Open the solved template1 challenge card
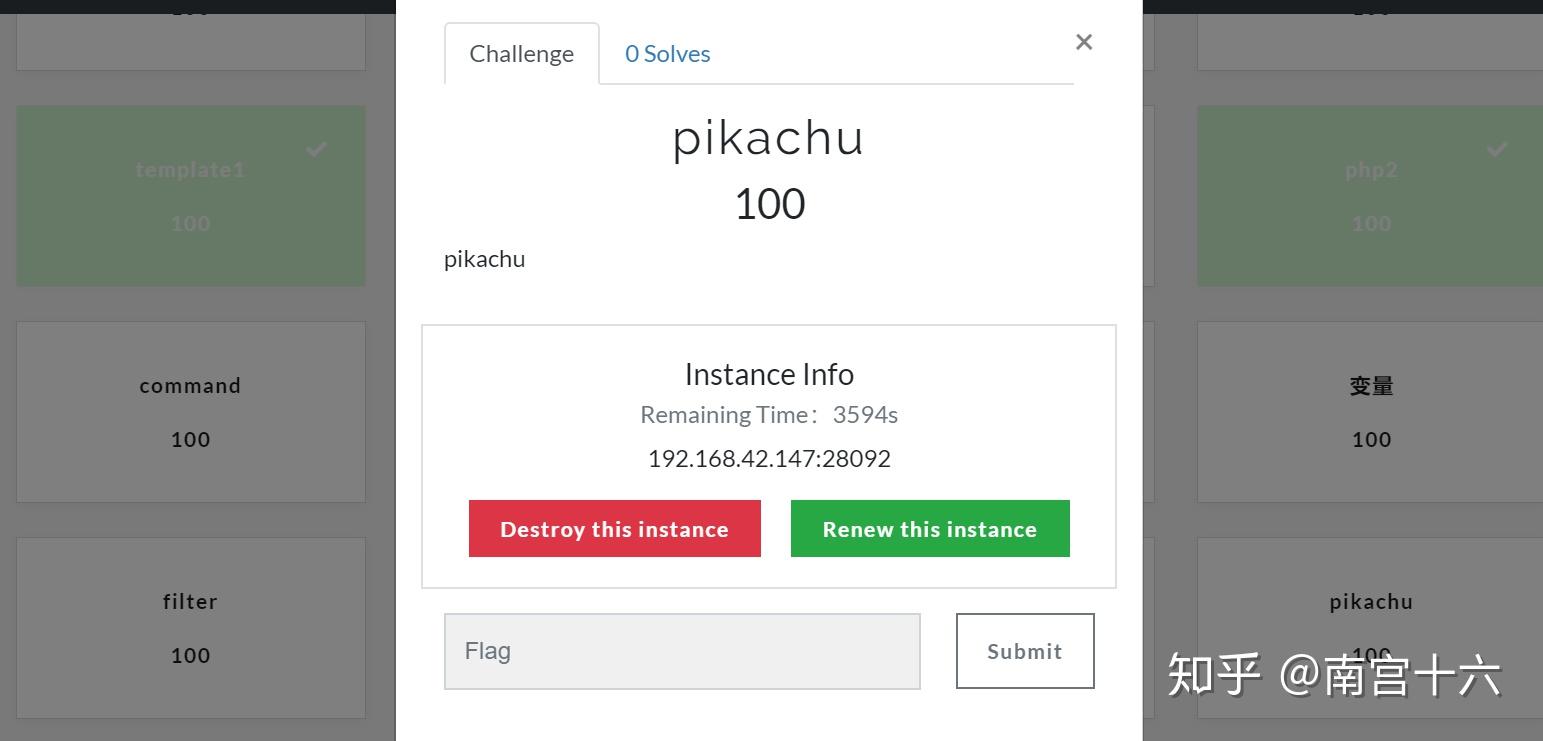Screen dimensions: 1543x741 [x=190, y=196]
